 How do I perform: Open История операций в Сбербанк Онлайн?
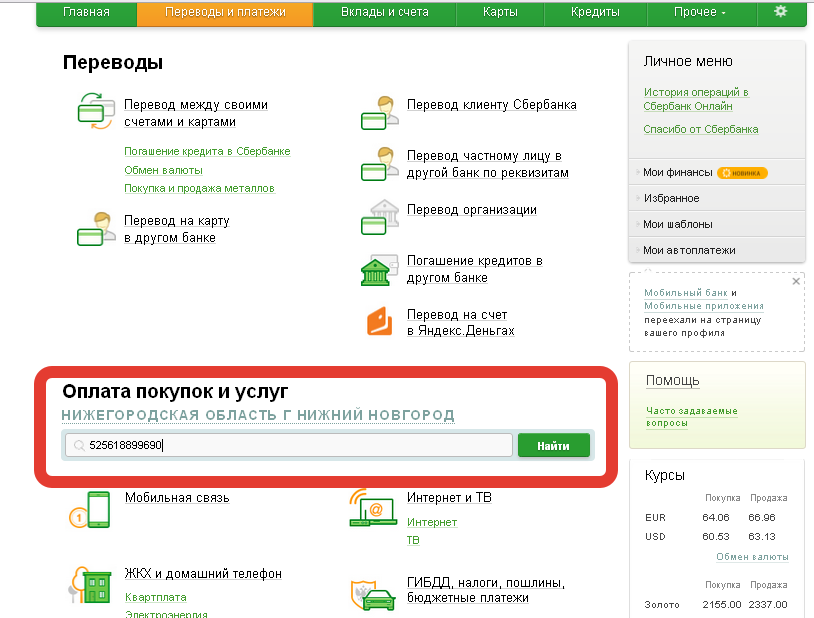coord(696,99)
